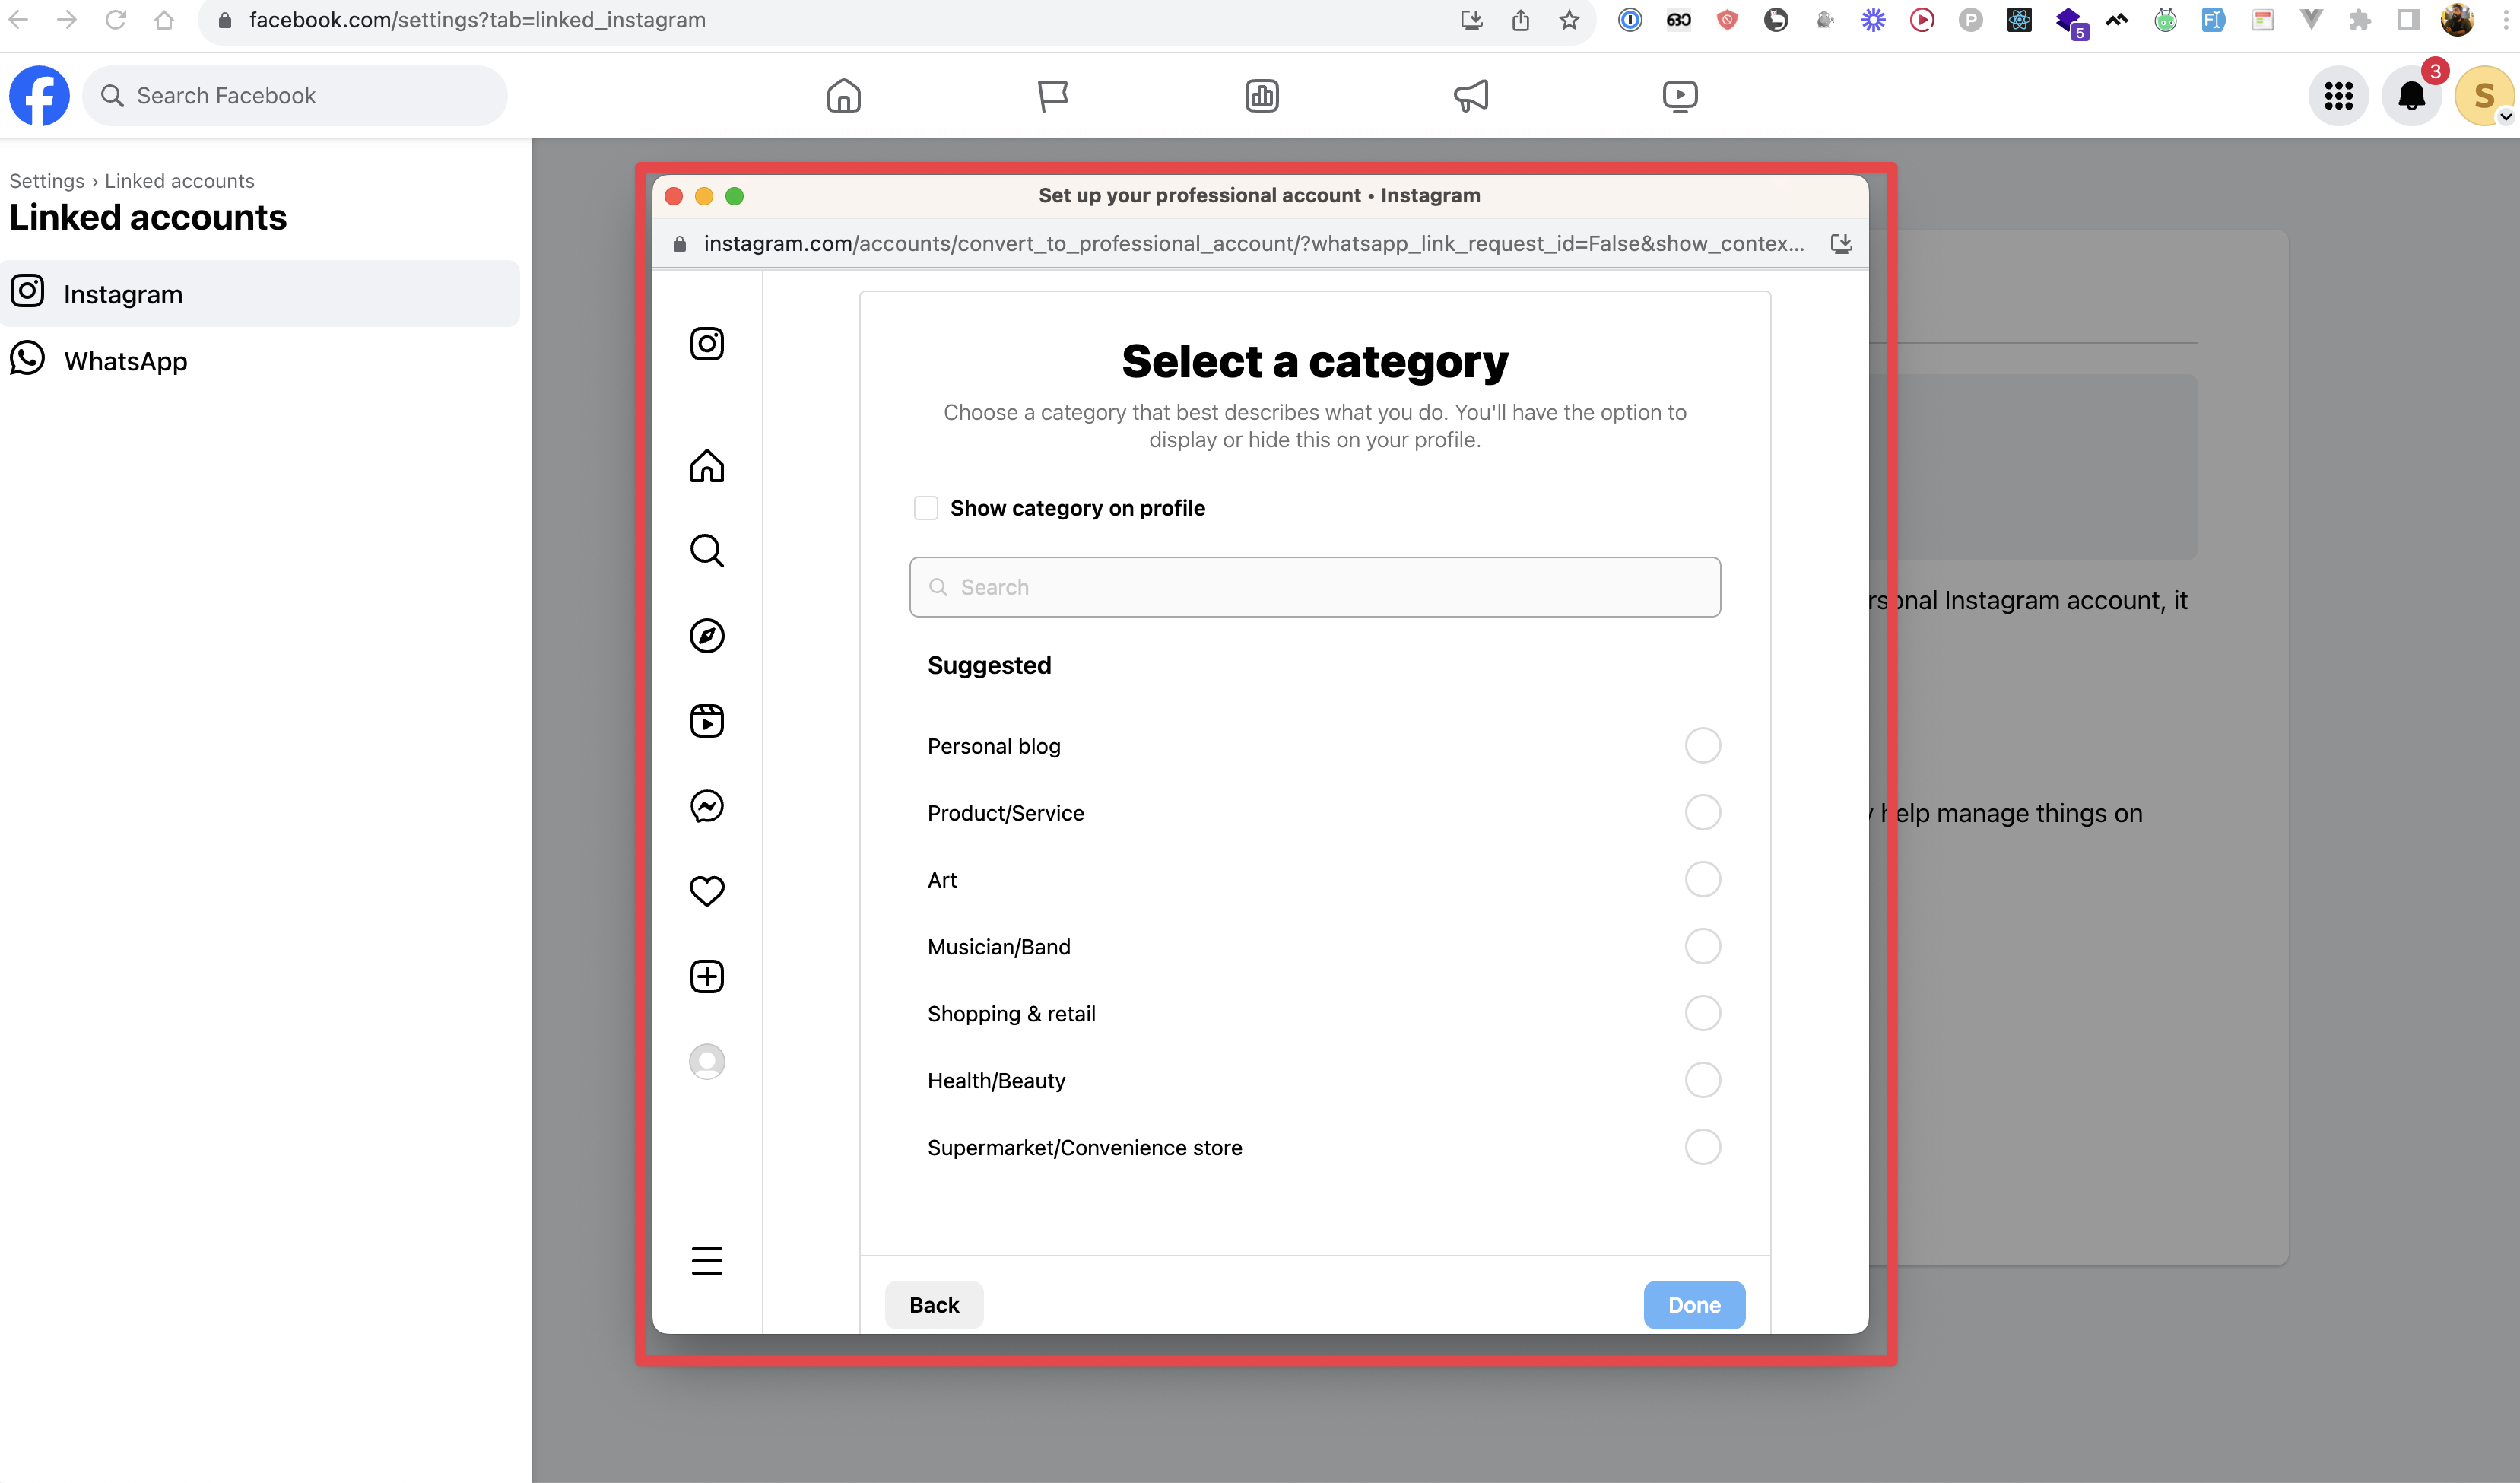Click the Instagram Reels icon in sidebar
The width and height of the screenshot is (2520, 1483).
pos(706,720)
